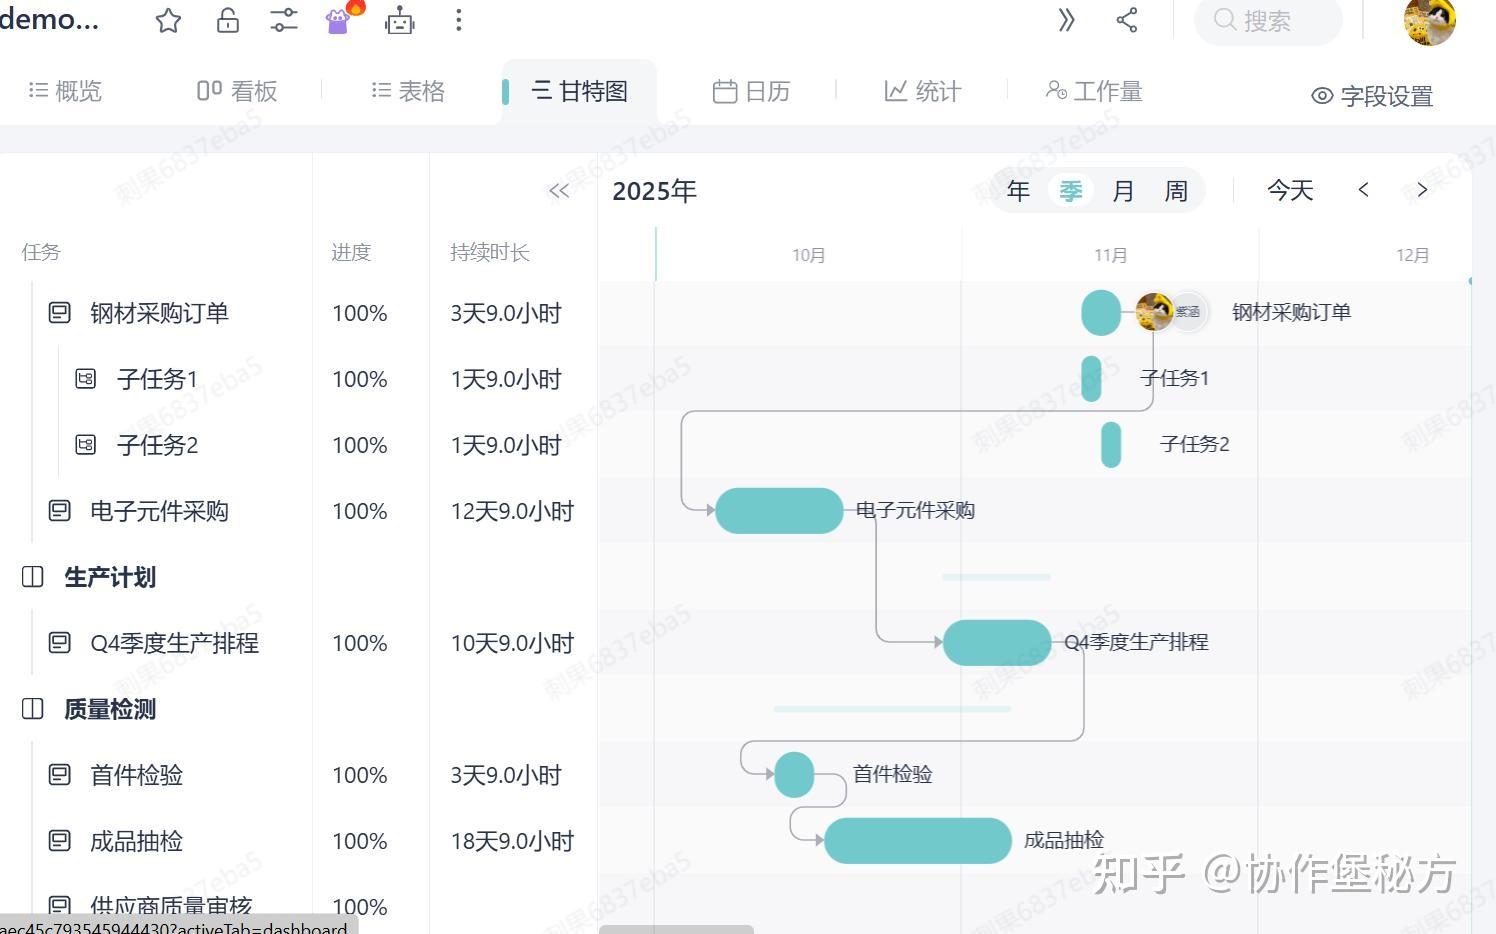Screen dimensions: 1496x934
Task: Click the task icon beside 电子元件采购
Action: coord(60,511)
